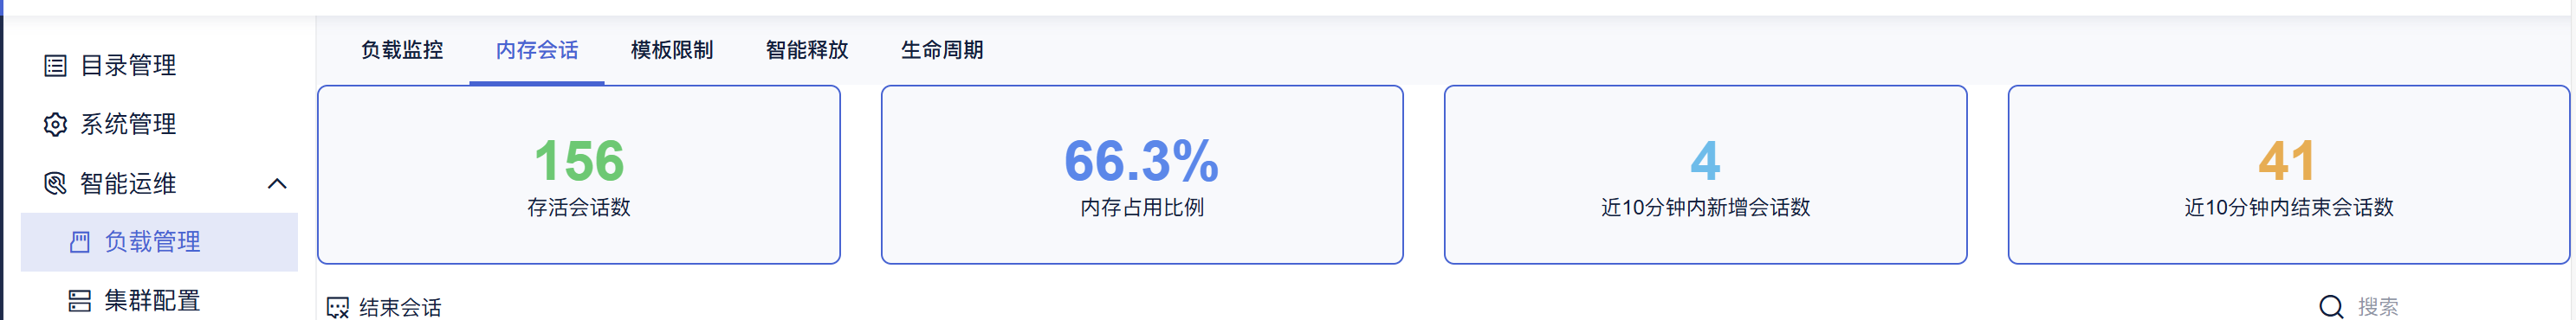Screen dimensions: 2576x320
Task: Click the 结束会话 chat icon
Action: coord(338,307)
